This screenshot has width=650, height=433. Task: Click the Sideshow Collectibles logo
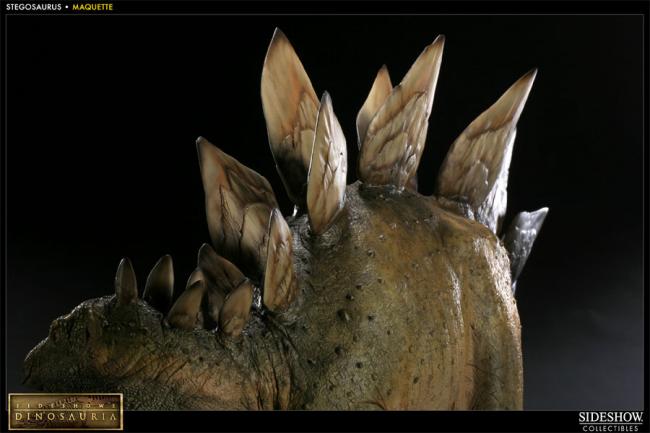click(610, 421)
